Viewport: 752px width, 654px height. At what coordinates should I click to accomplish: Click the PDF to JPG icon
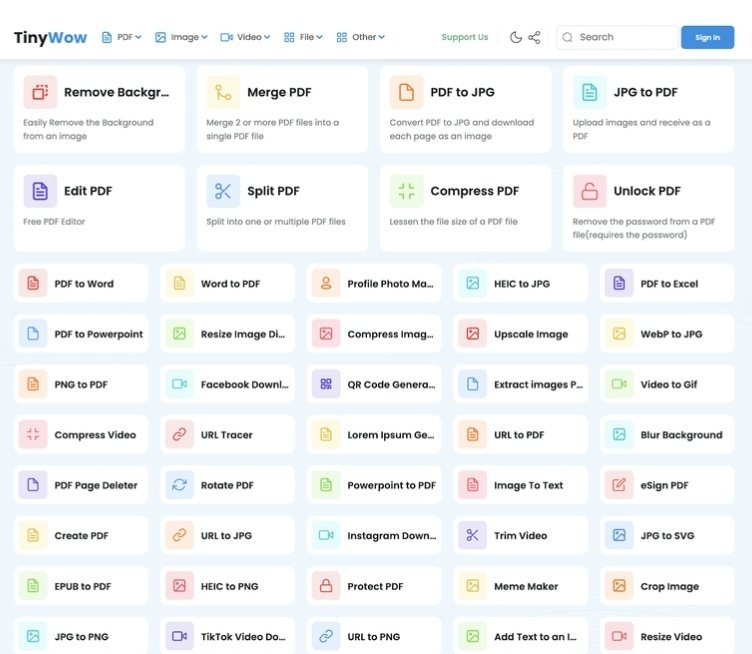(406, 92)
